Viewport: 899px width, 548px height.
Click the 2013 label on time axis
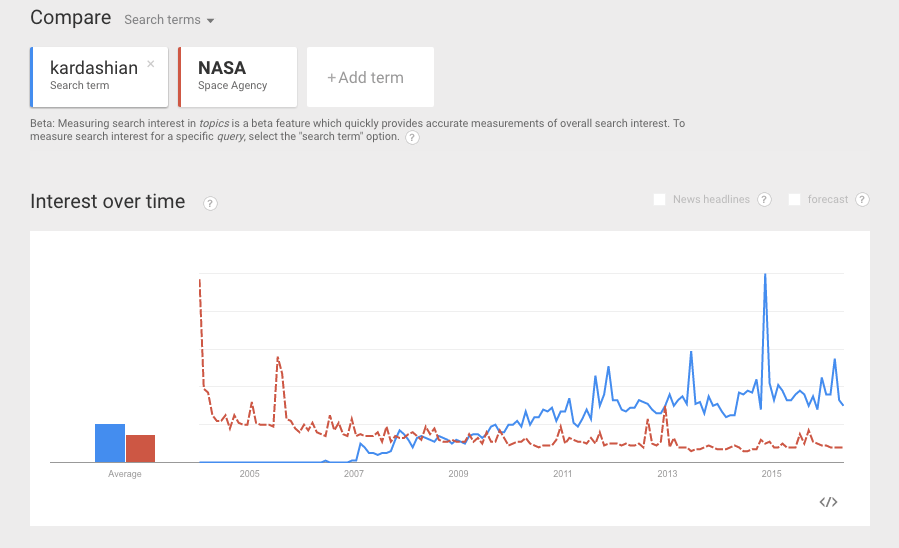[667, 474]
